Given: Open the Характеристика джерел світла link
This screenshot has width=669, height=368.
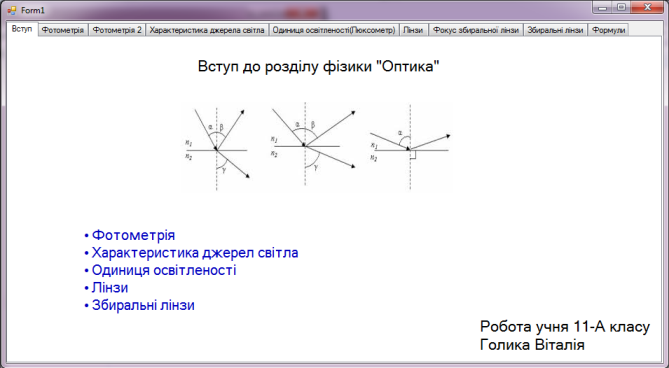Looking at the screenshot, I should click(195, 253).
